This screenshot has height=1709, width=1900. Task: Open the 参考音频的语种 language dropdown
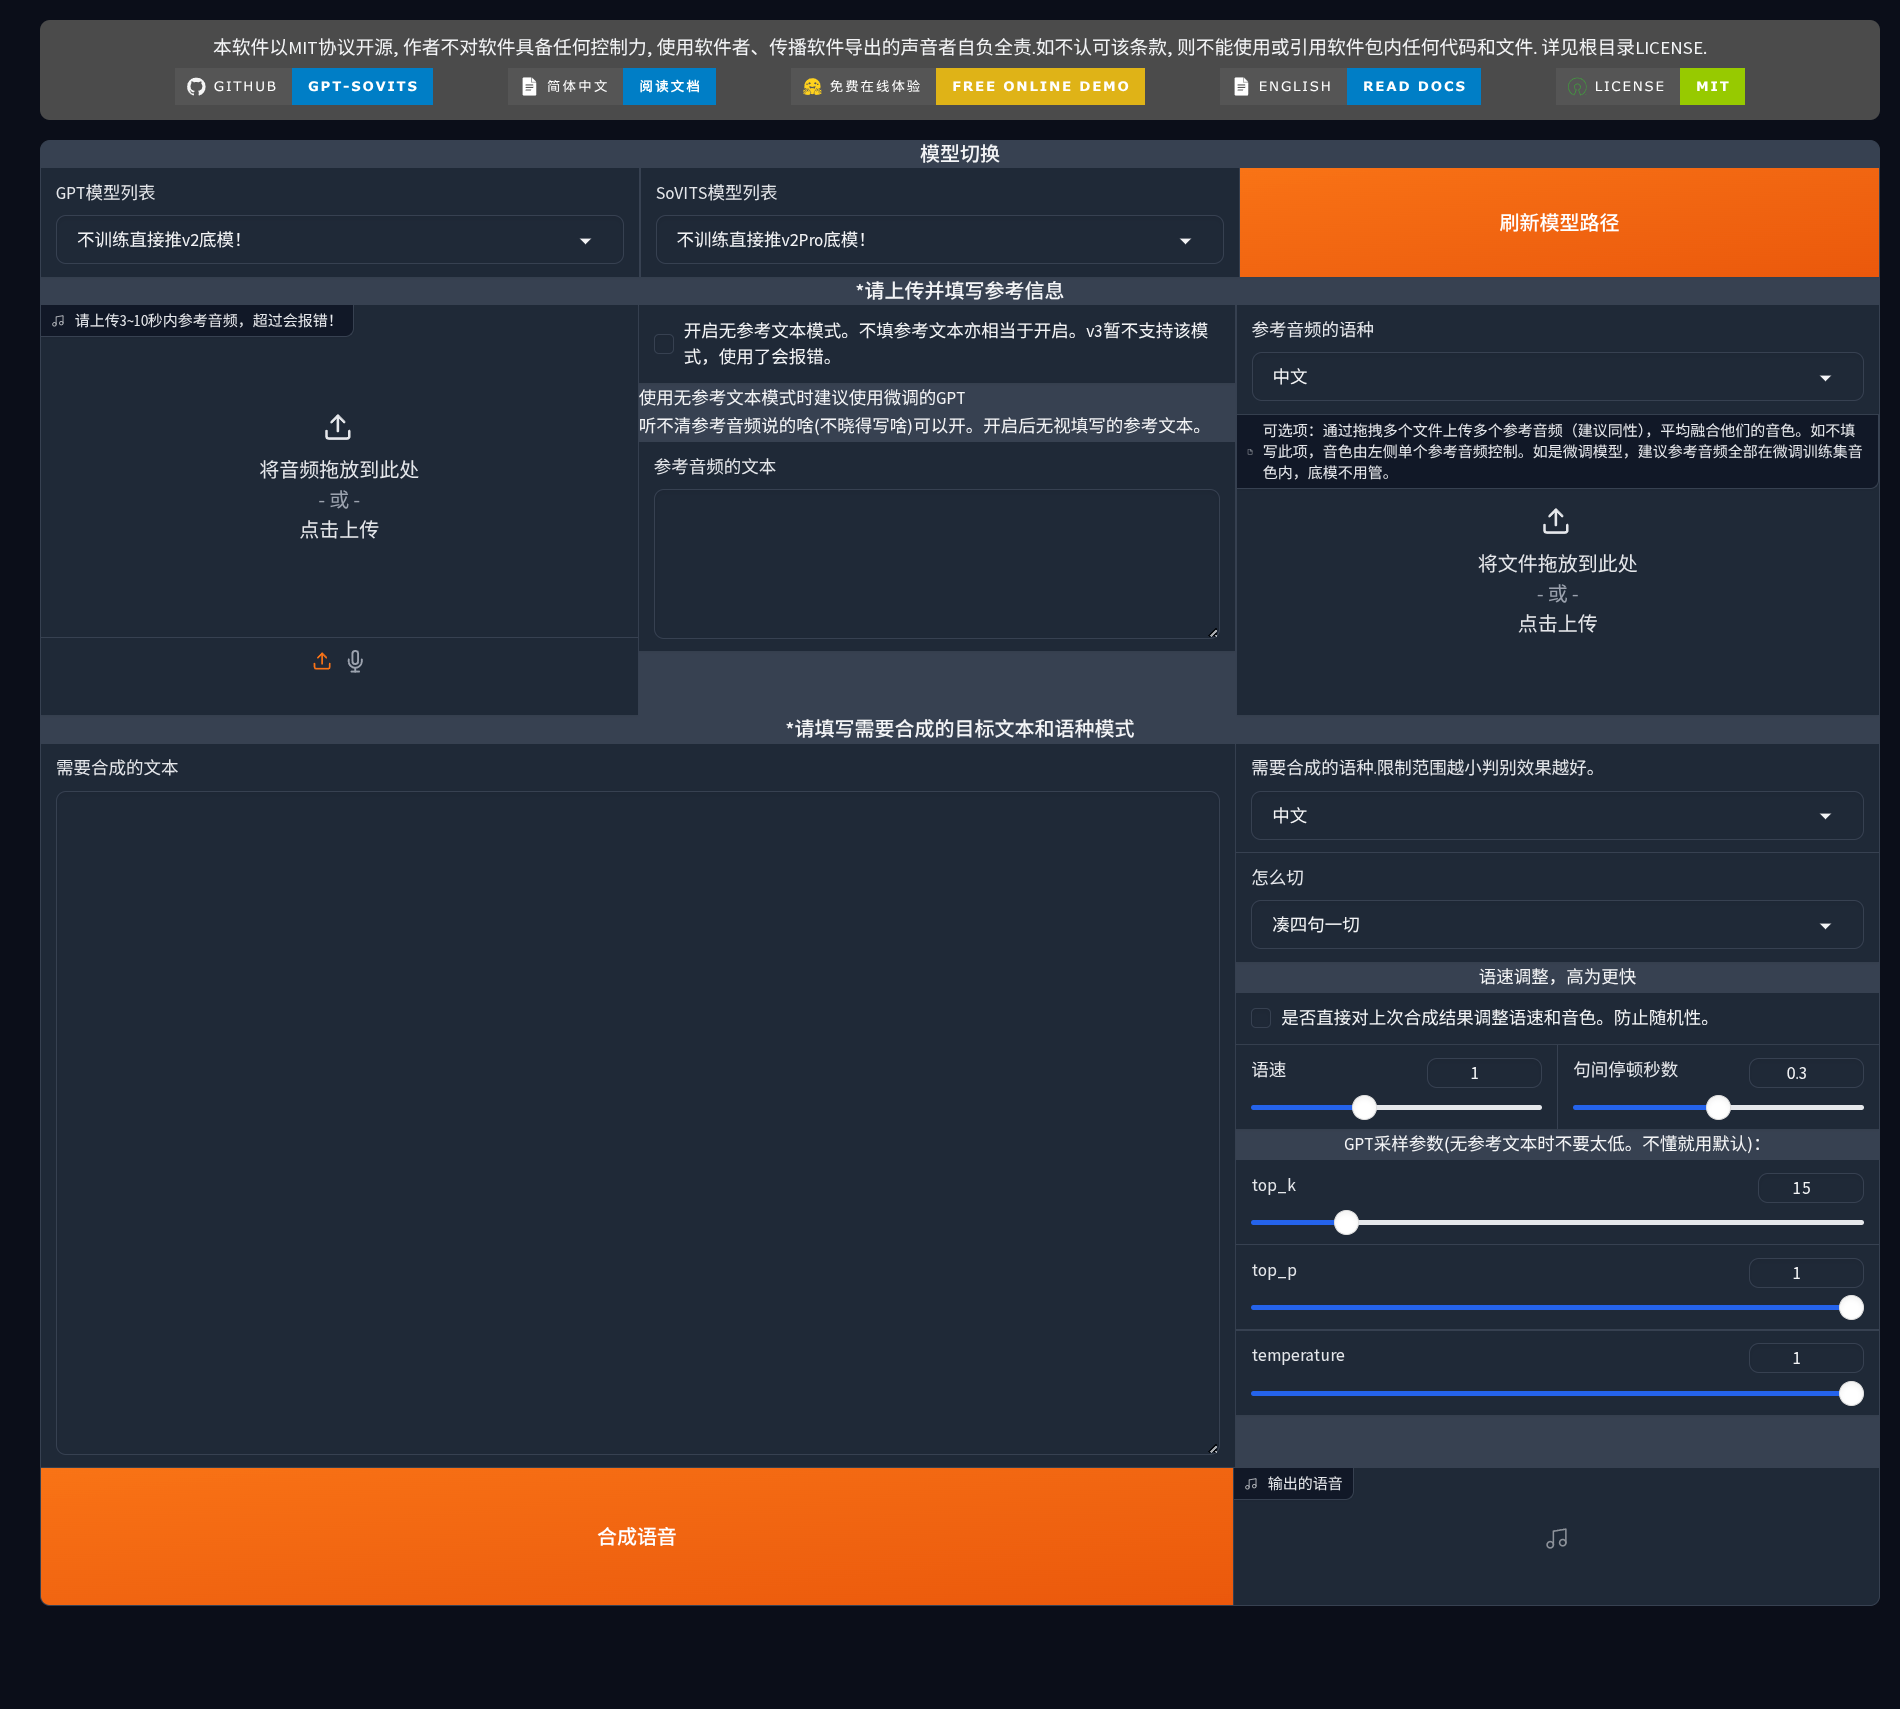1556,377
